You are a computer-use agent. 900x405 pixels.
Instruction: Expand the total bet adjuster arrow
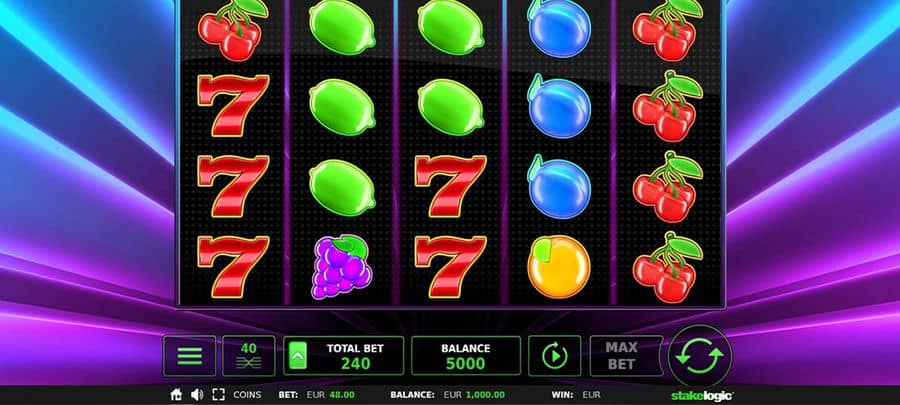(297, 356)
